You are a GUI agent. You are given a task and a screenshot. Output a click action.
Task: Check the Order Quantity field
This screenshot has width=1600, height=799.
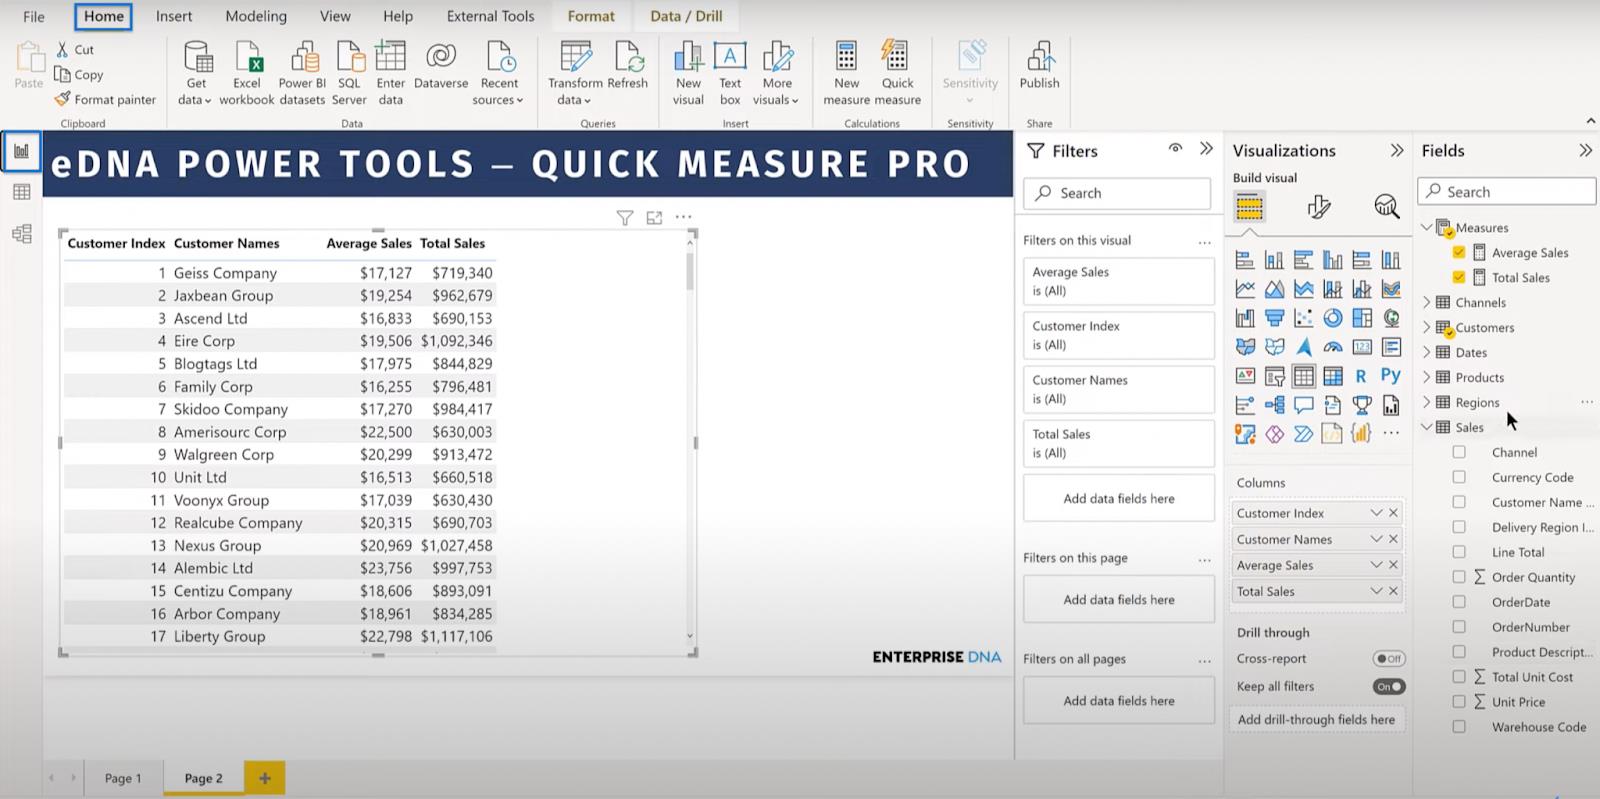1459,577
